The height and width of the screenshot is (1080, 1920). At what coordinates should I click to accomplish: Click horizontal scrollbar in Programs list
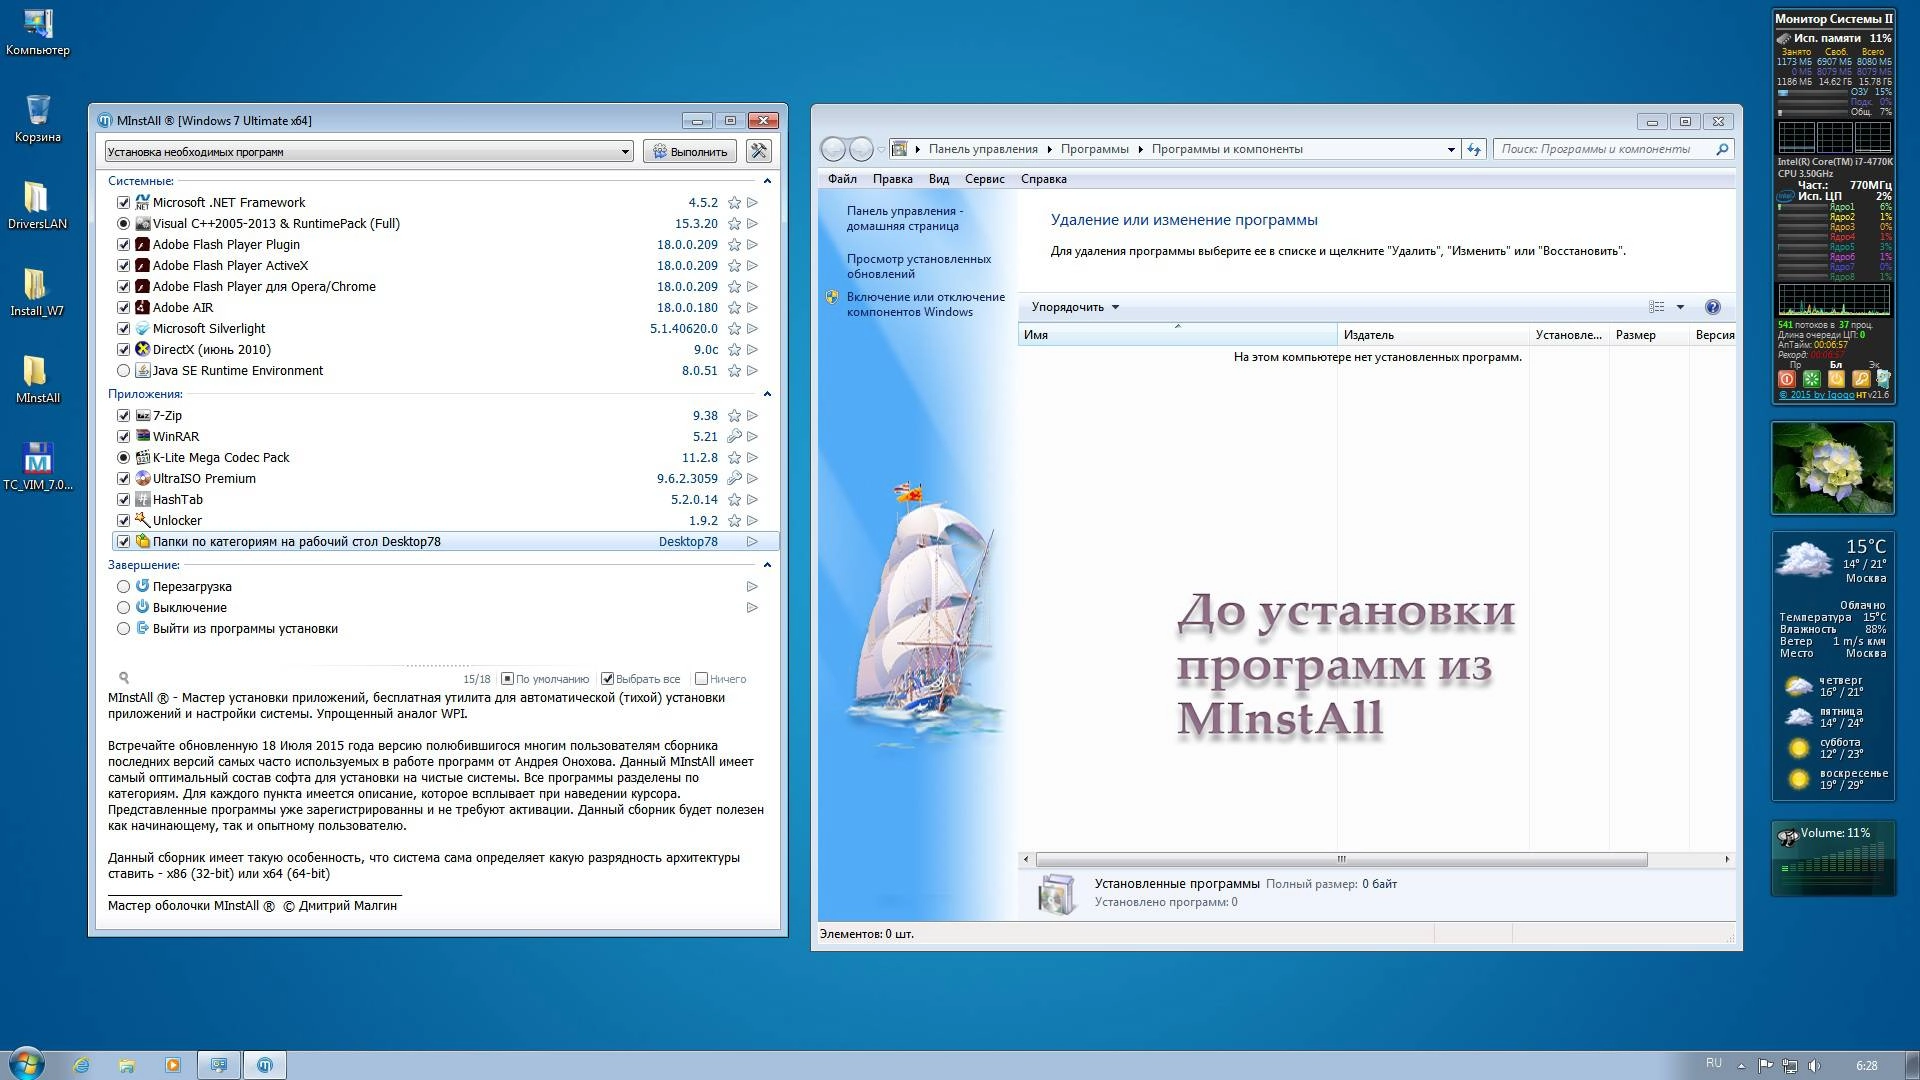point(1341,859)
